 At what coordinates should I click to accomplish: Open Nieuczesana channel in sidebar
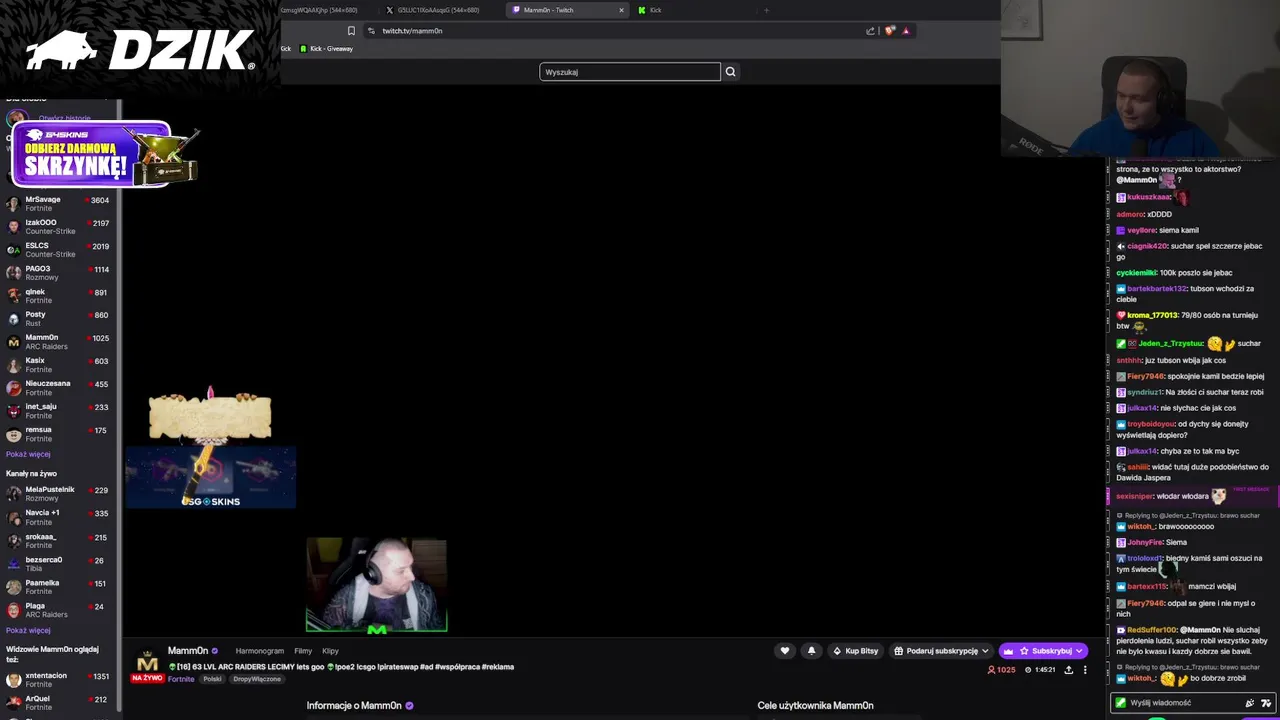point(59,388)
